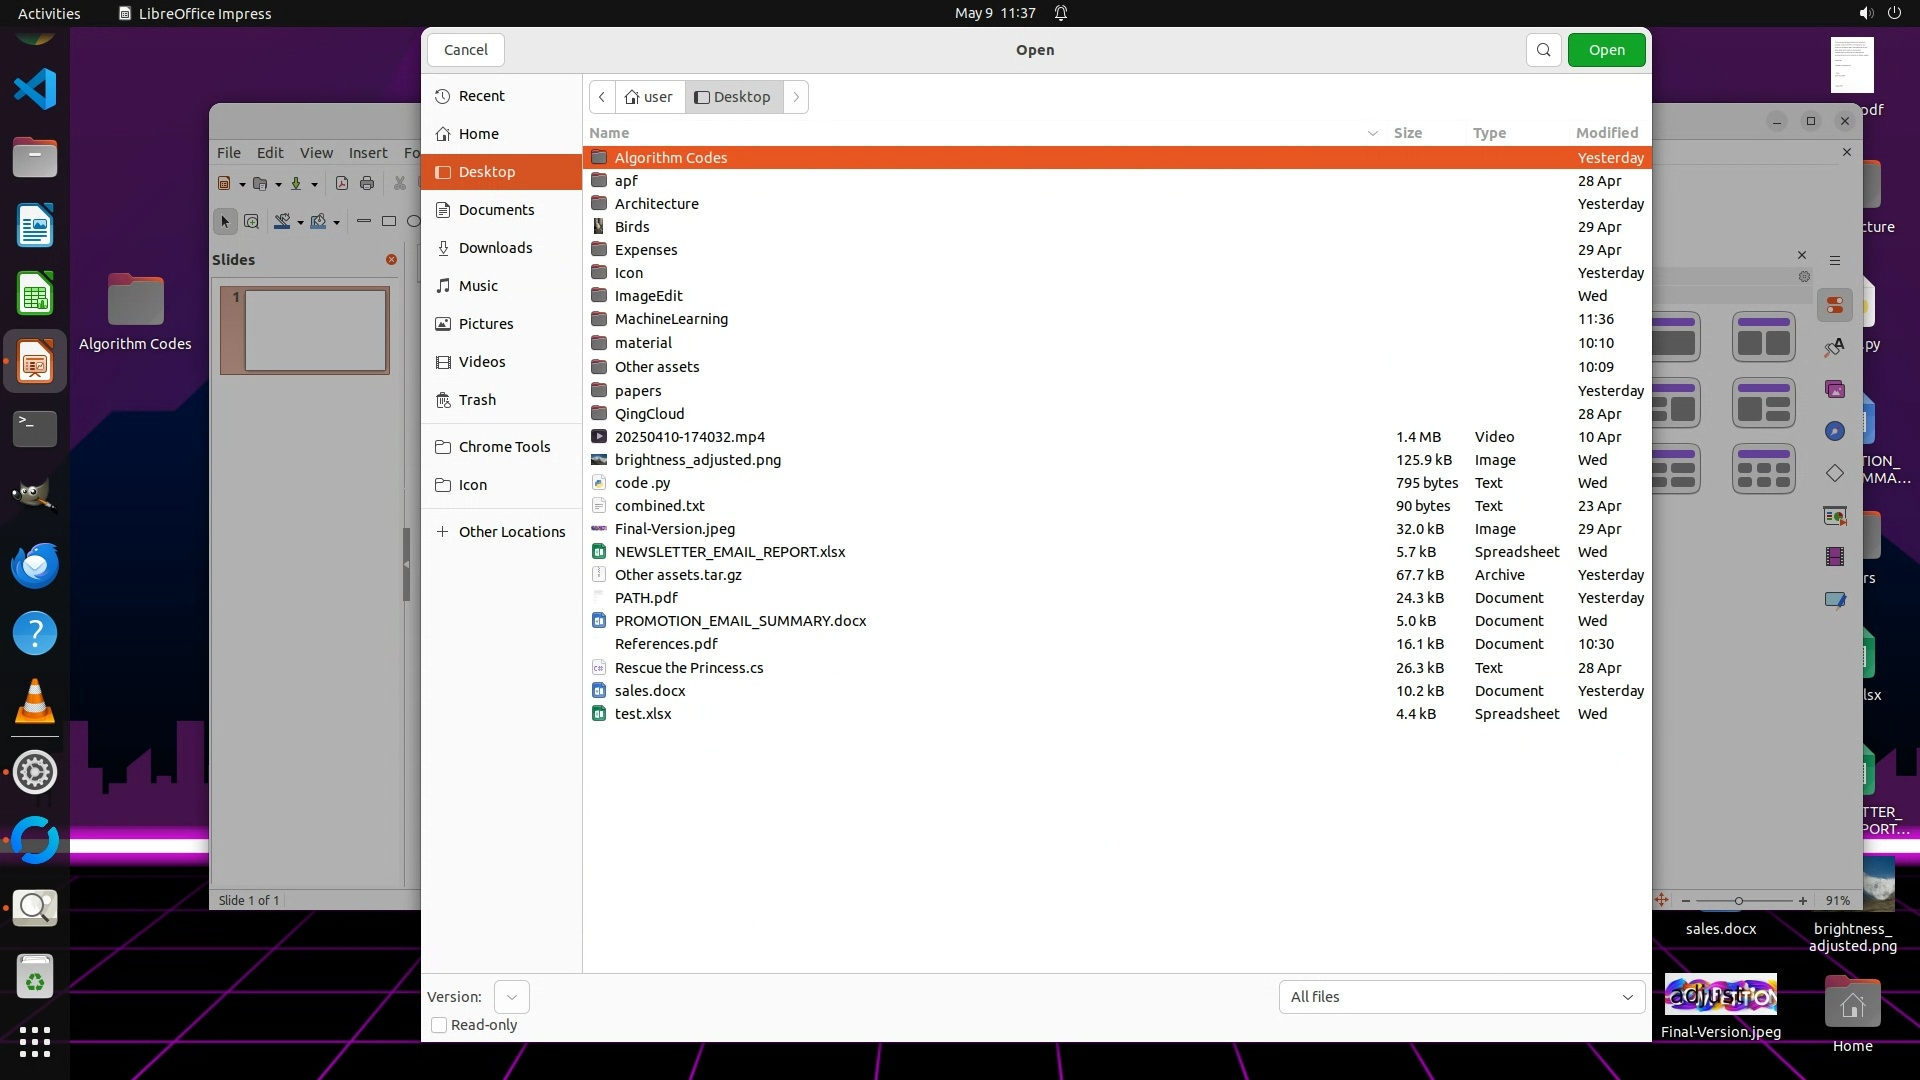The image size is (1920, 1080).
Task: Open Thunderbird from the dock
Action: [35, 566]
